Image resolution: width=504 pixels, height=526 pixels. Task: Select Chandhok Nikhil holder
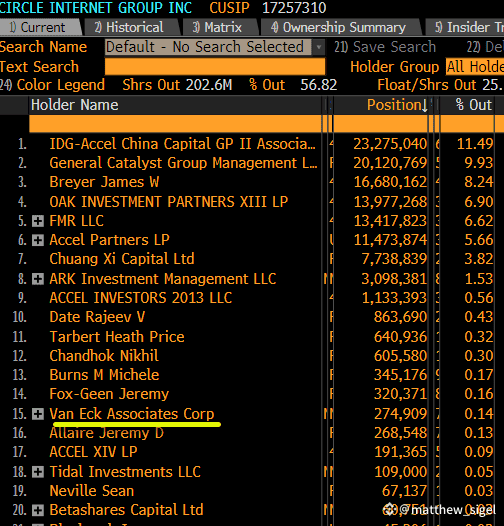[x=104, y=356]
